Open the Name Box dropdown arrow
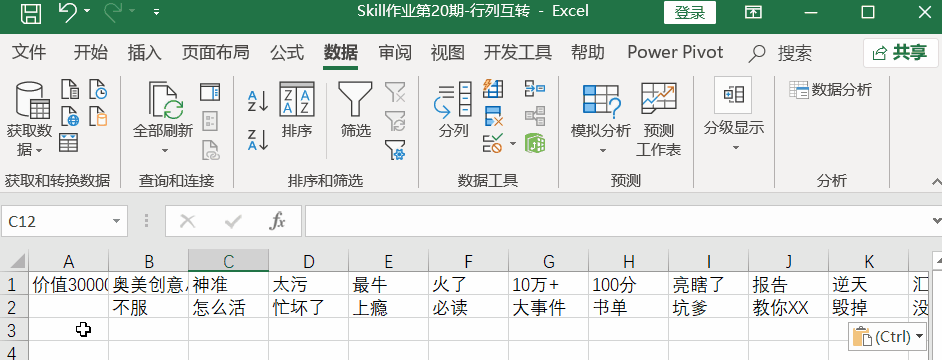The image size is (942, 360). [x=117, y=222]
